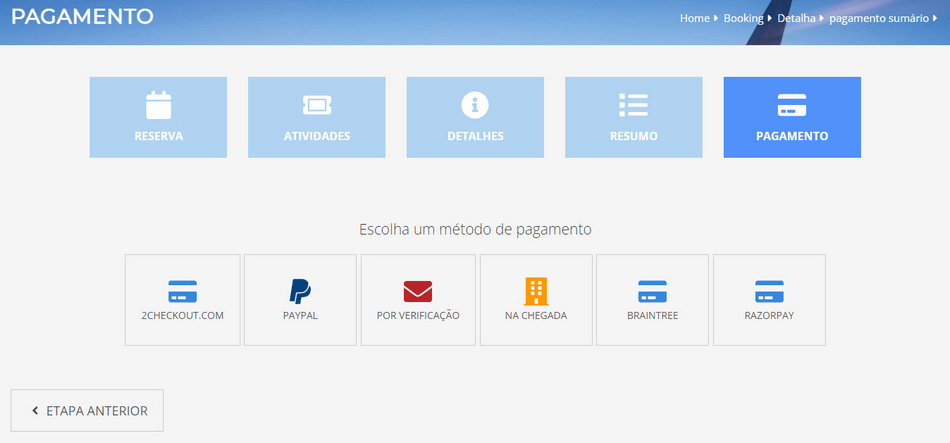The height and width of the screenshot is (443, 950).
Task: Choose the Razorpay card icon
Action: 769,291
